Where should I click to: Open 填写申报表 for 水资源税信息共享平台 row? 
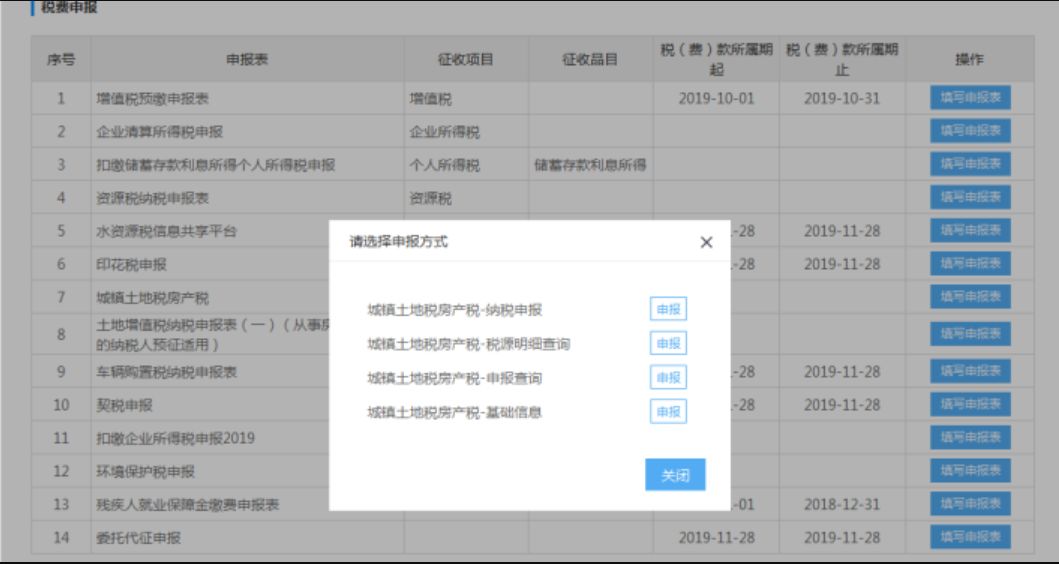click(x=970, y=230)
